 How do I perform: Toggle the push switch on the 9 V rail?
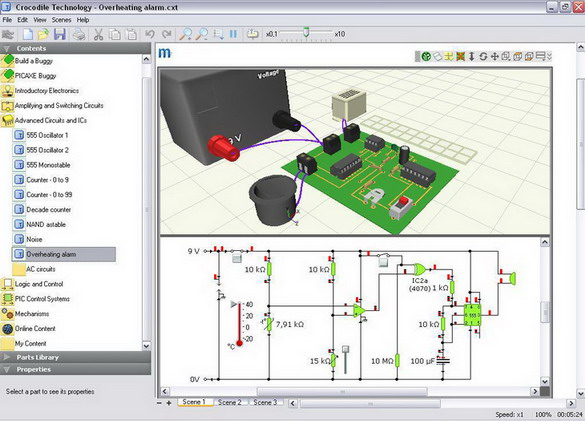(x=237, y=258)
